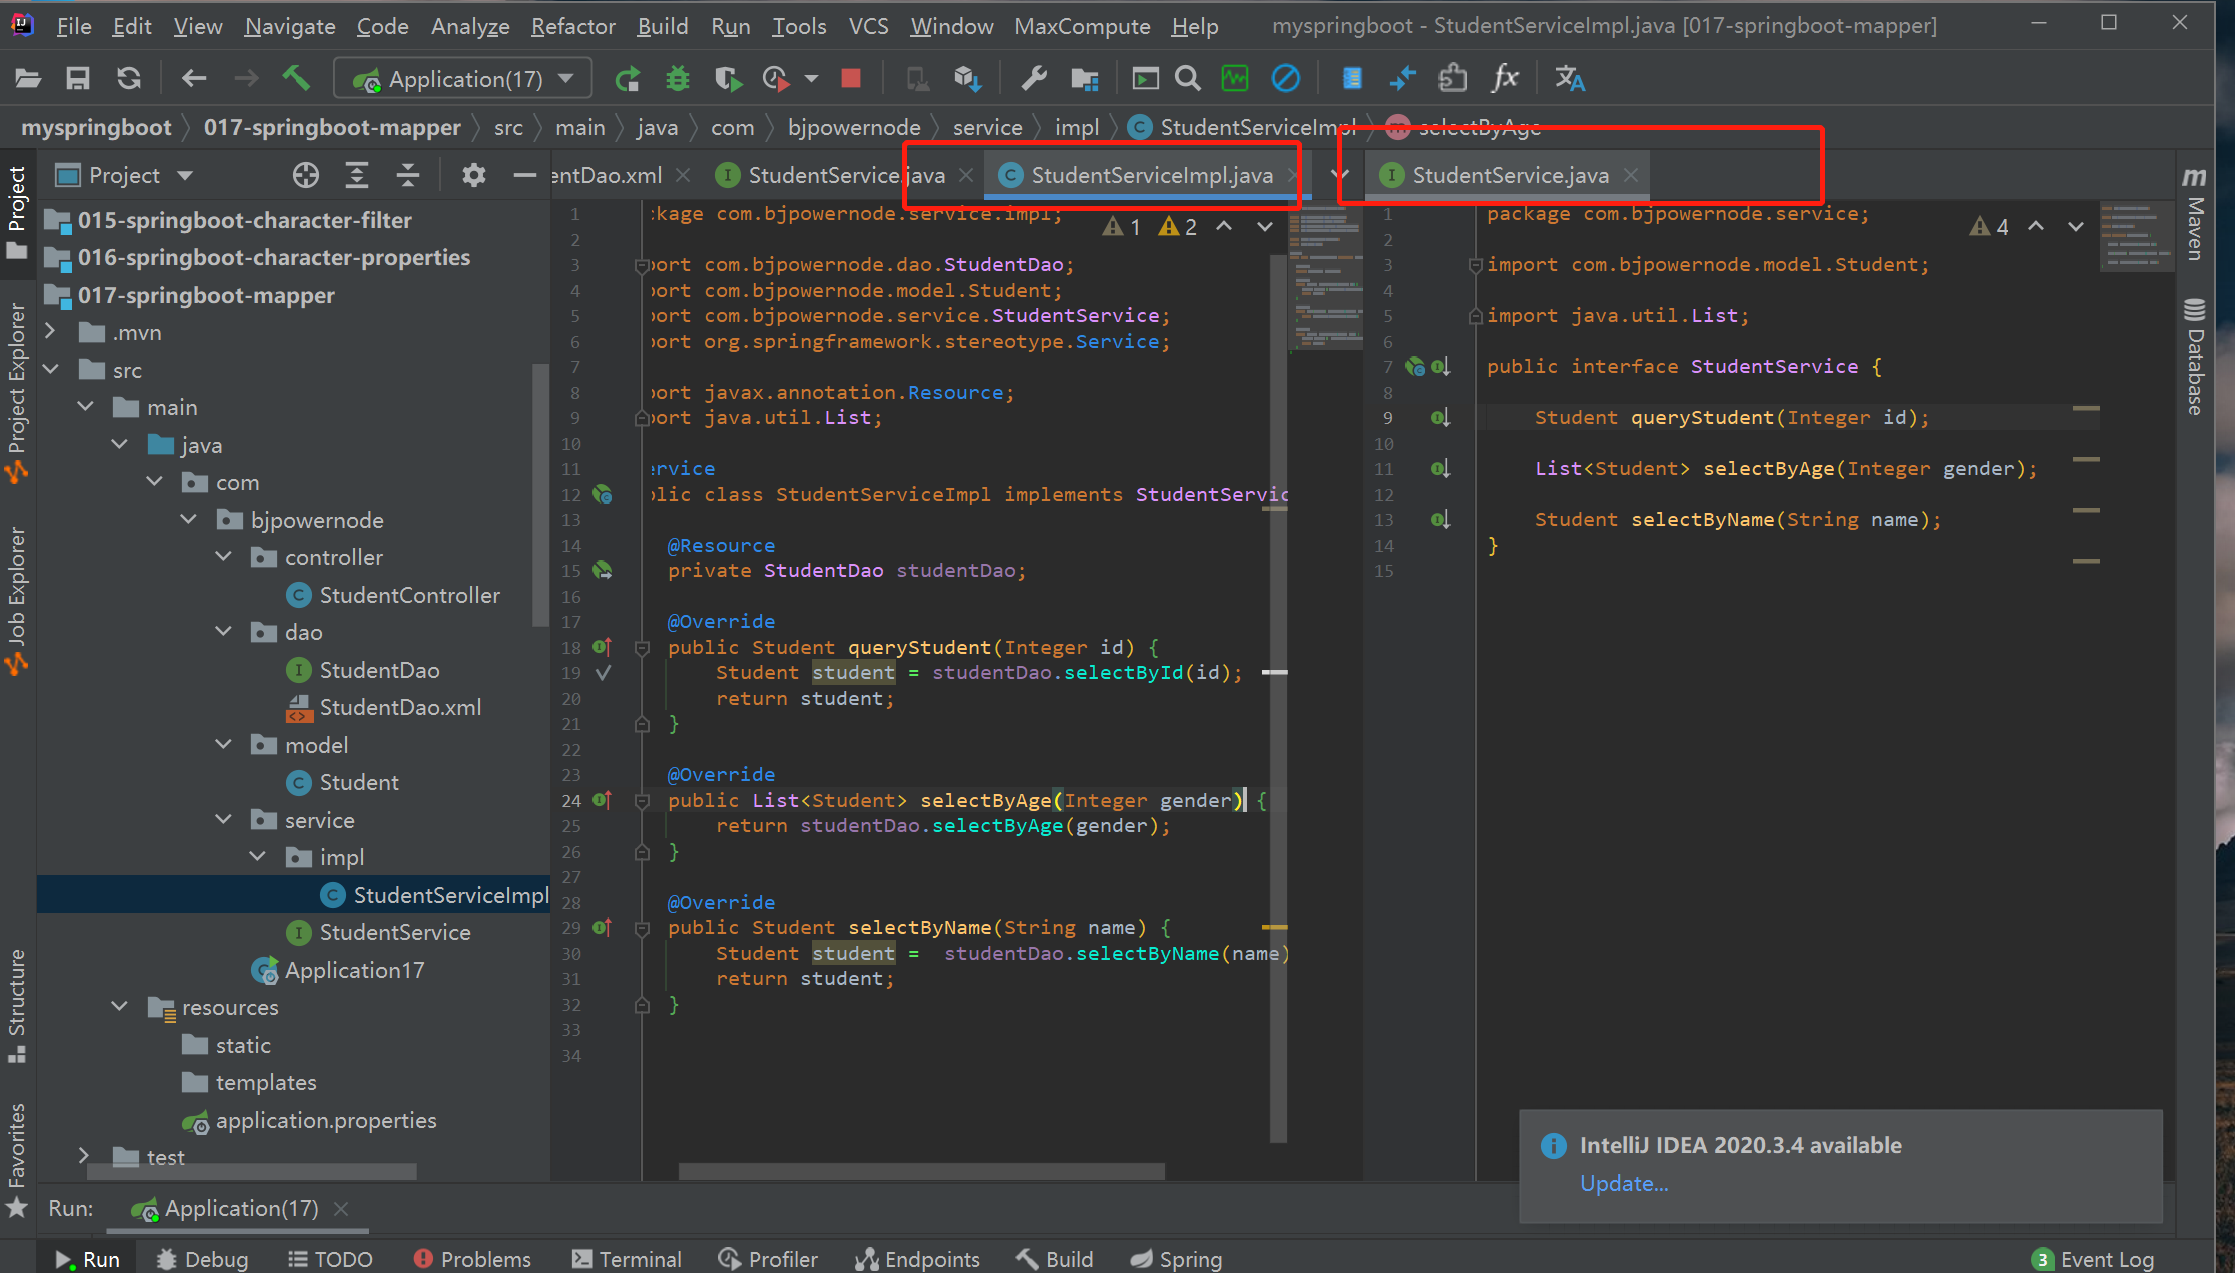2235x1273 pixels.
Task: Click the Update... link in notification
Action: coord(1623,1183)
